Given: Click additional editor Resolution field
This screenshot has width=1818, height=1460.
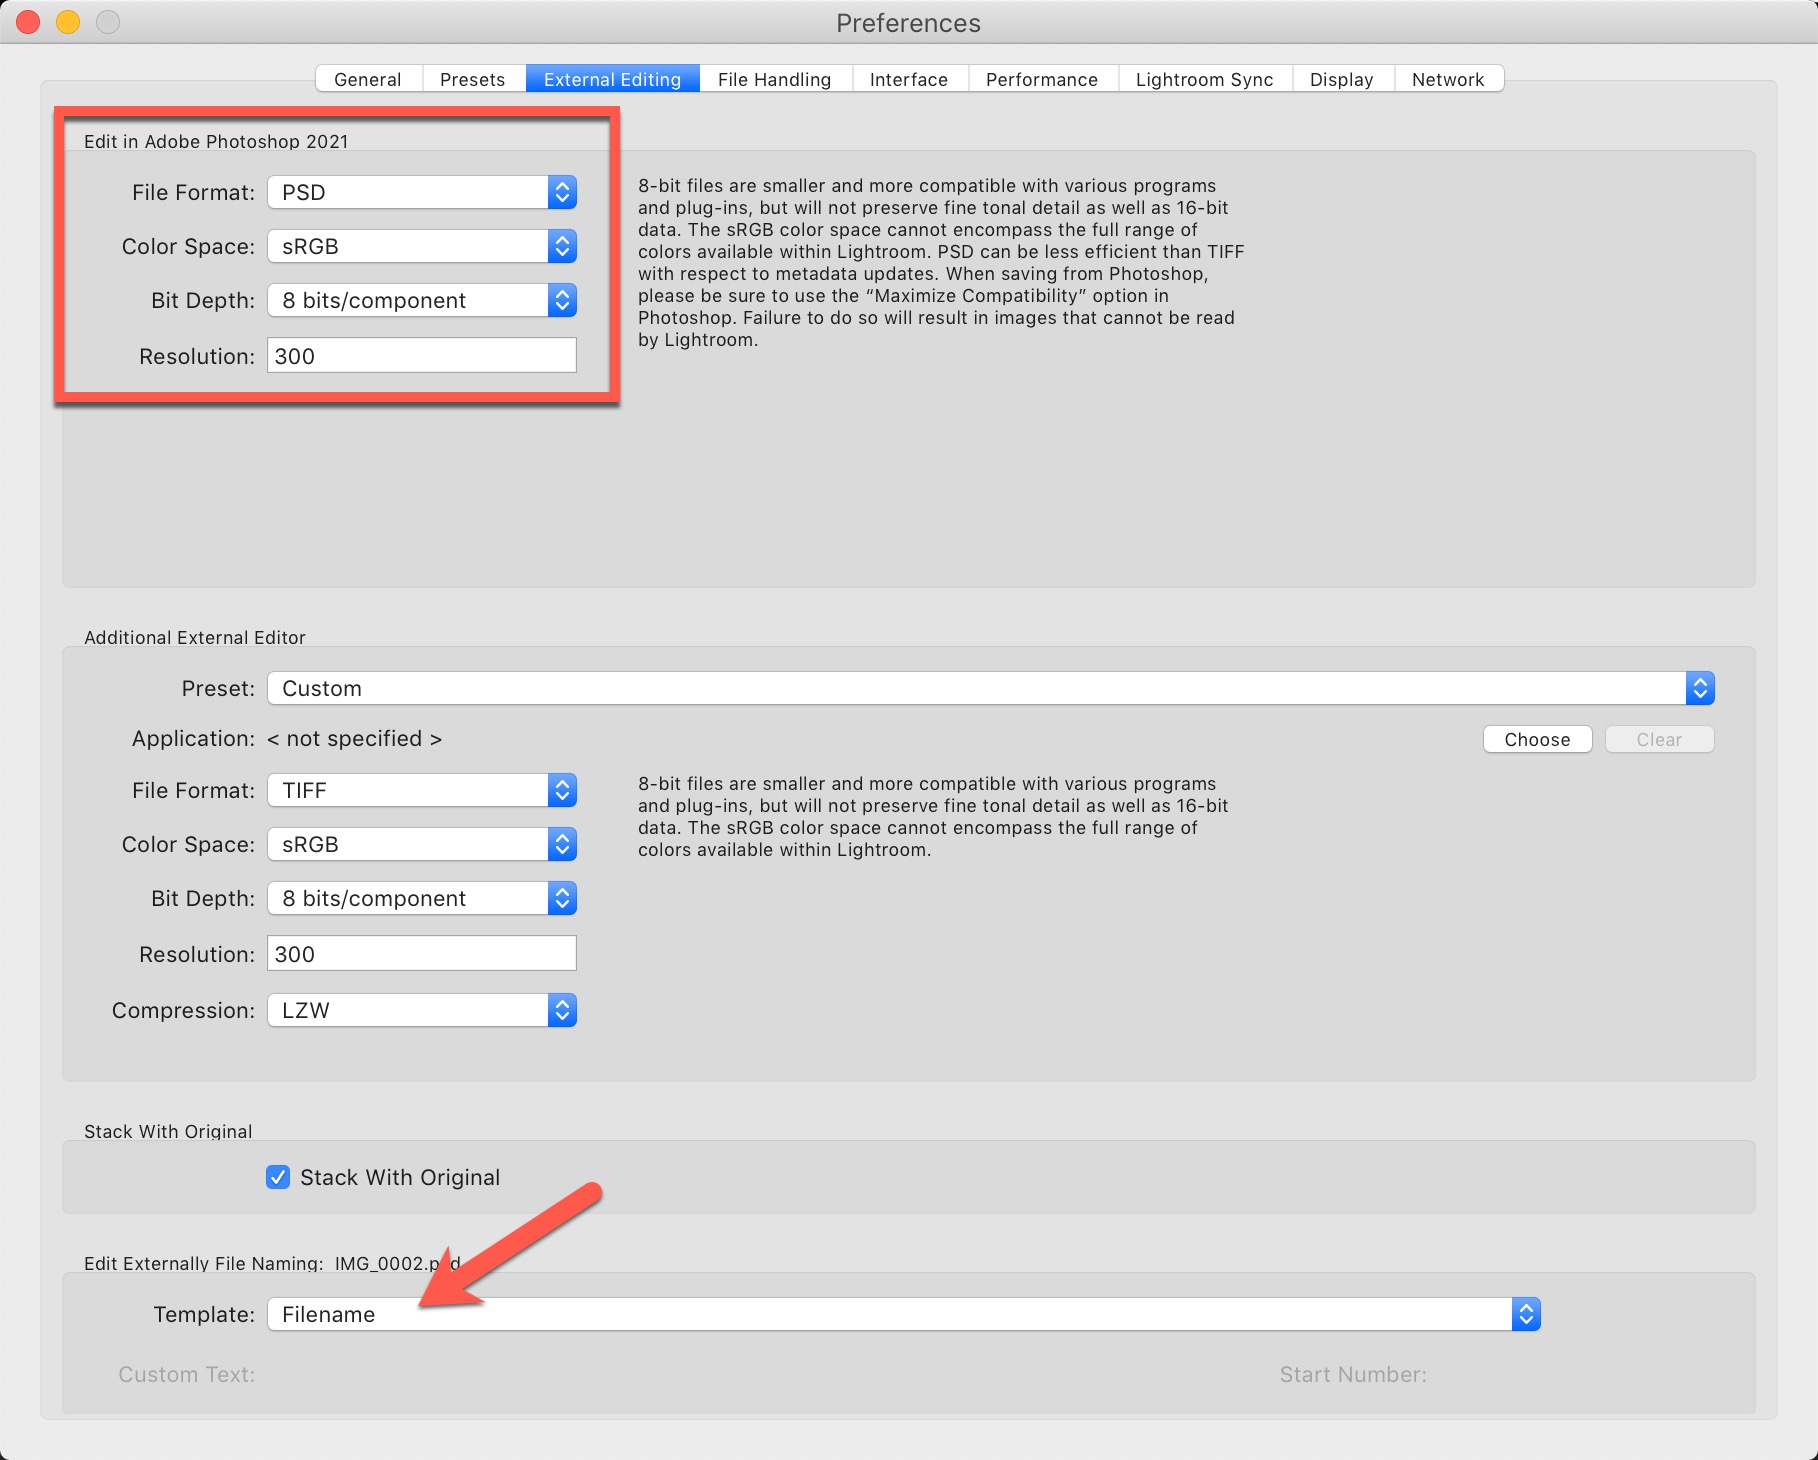Looking at the screenshot, I should coord(422,954).
